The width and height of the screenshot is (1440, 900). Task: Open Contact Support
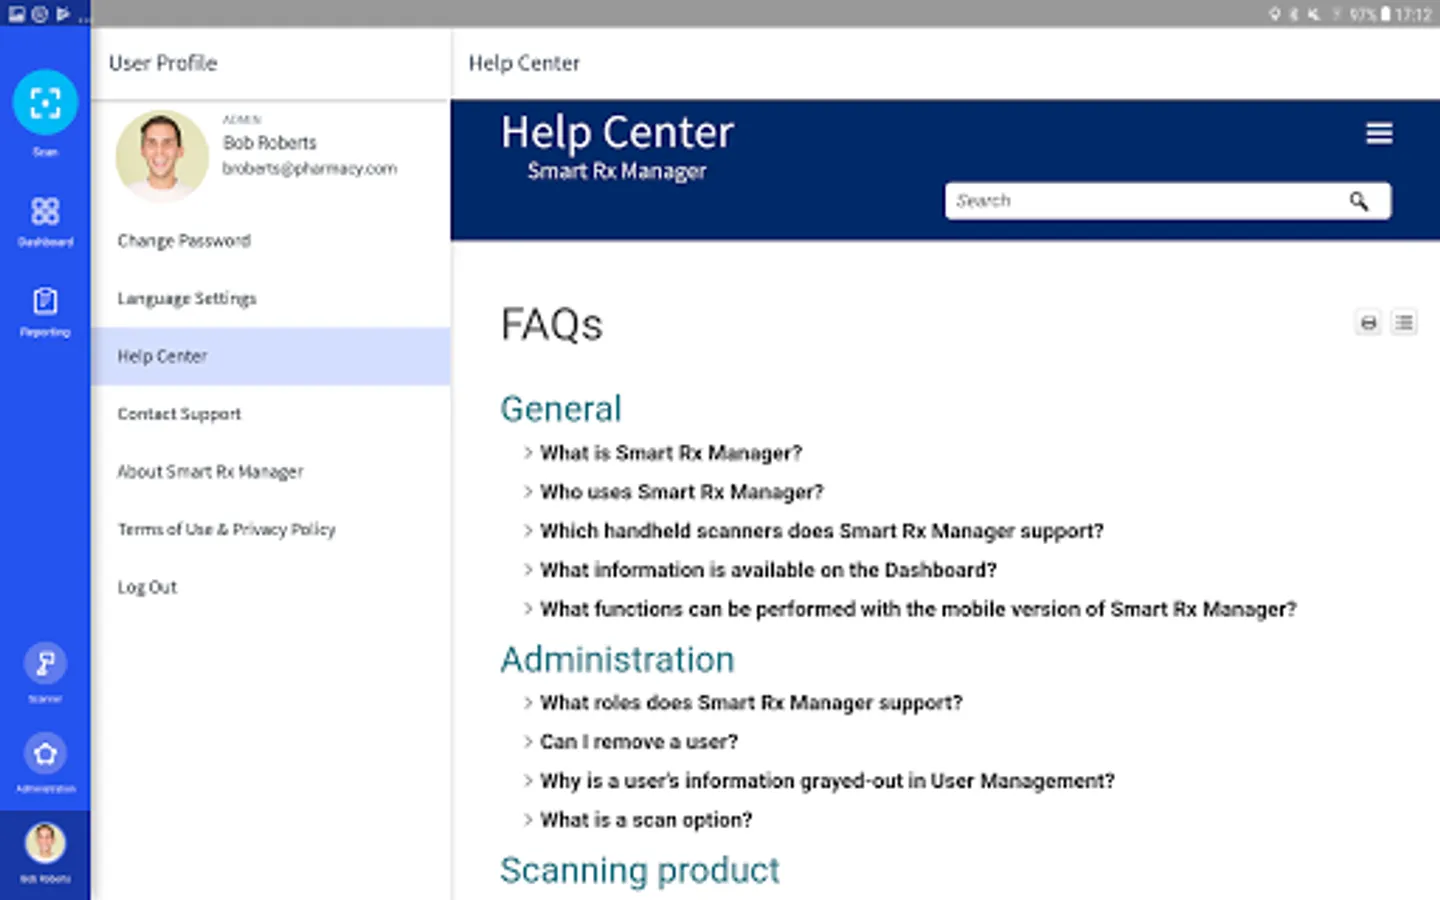270,414
